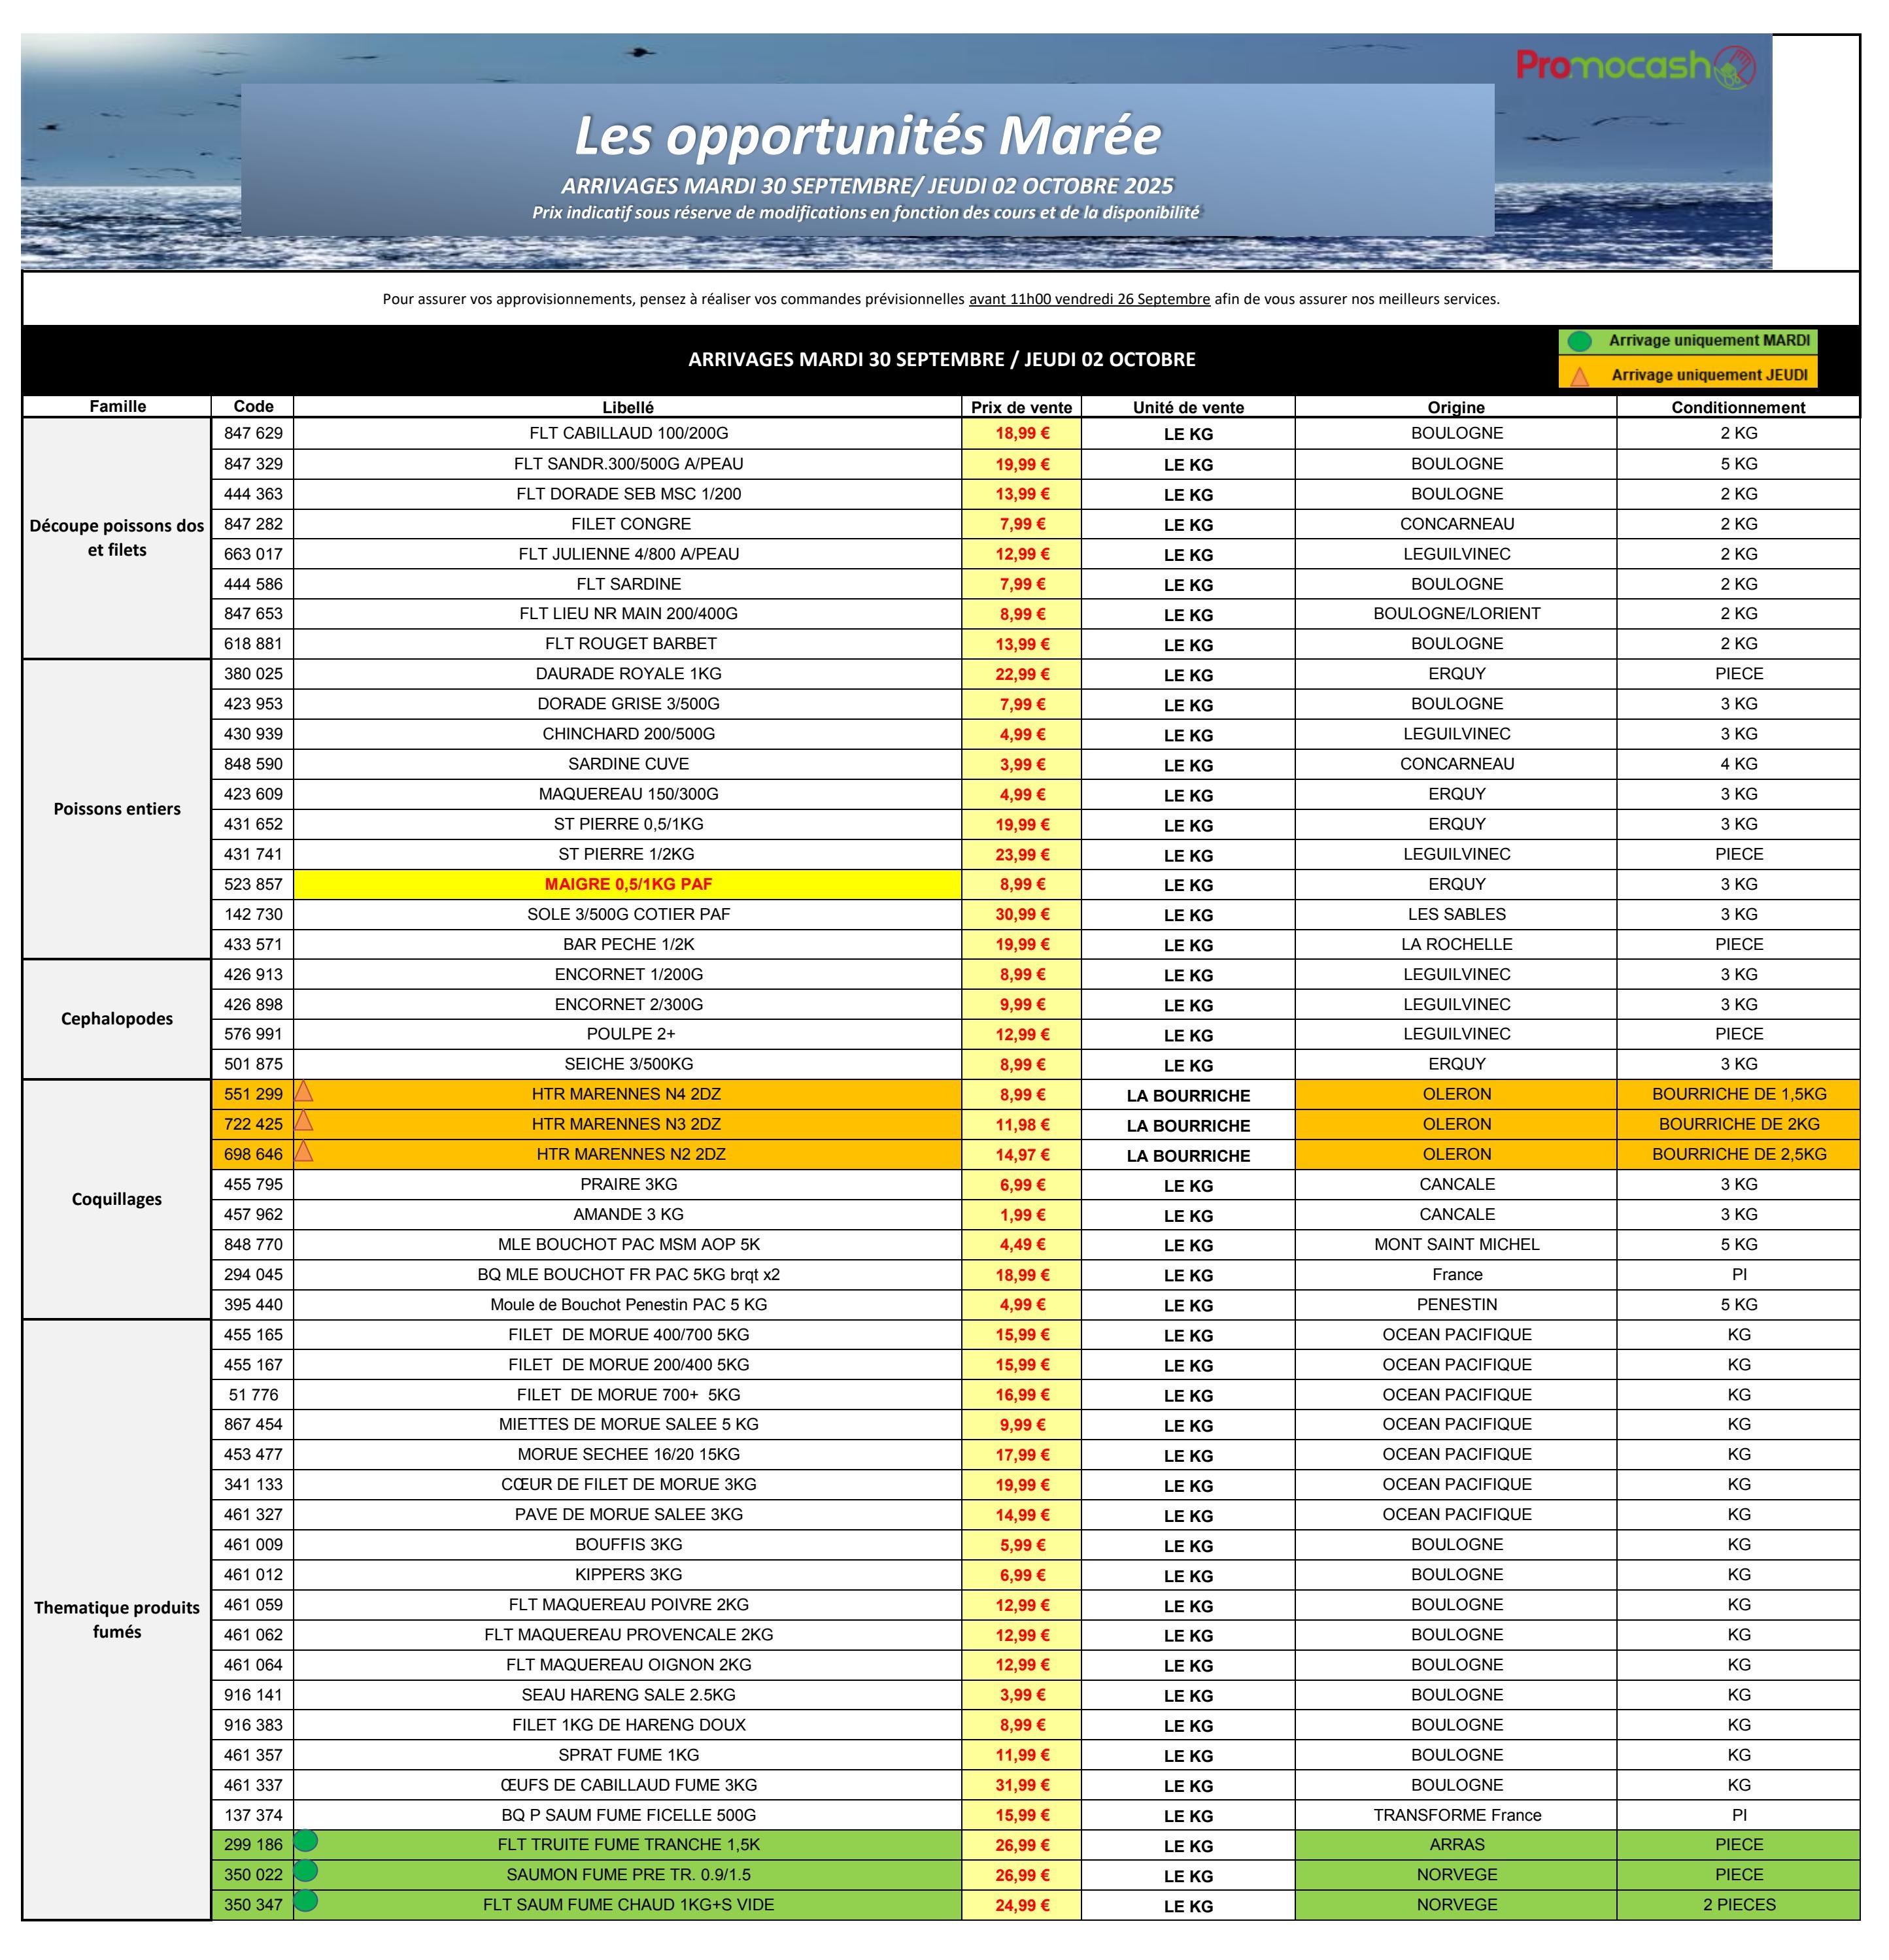This screenshot has height=1960, width=1889.
Task: Click green circle beside code 299 186
Action: [x=306, y=1841]
